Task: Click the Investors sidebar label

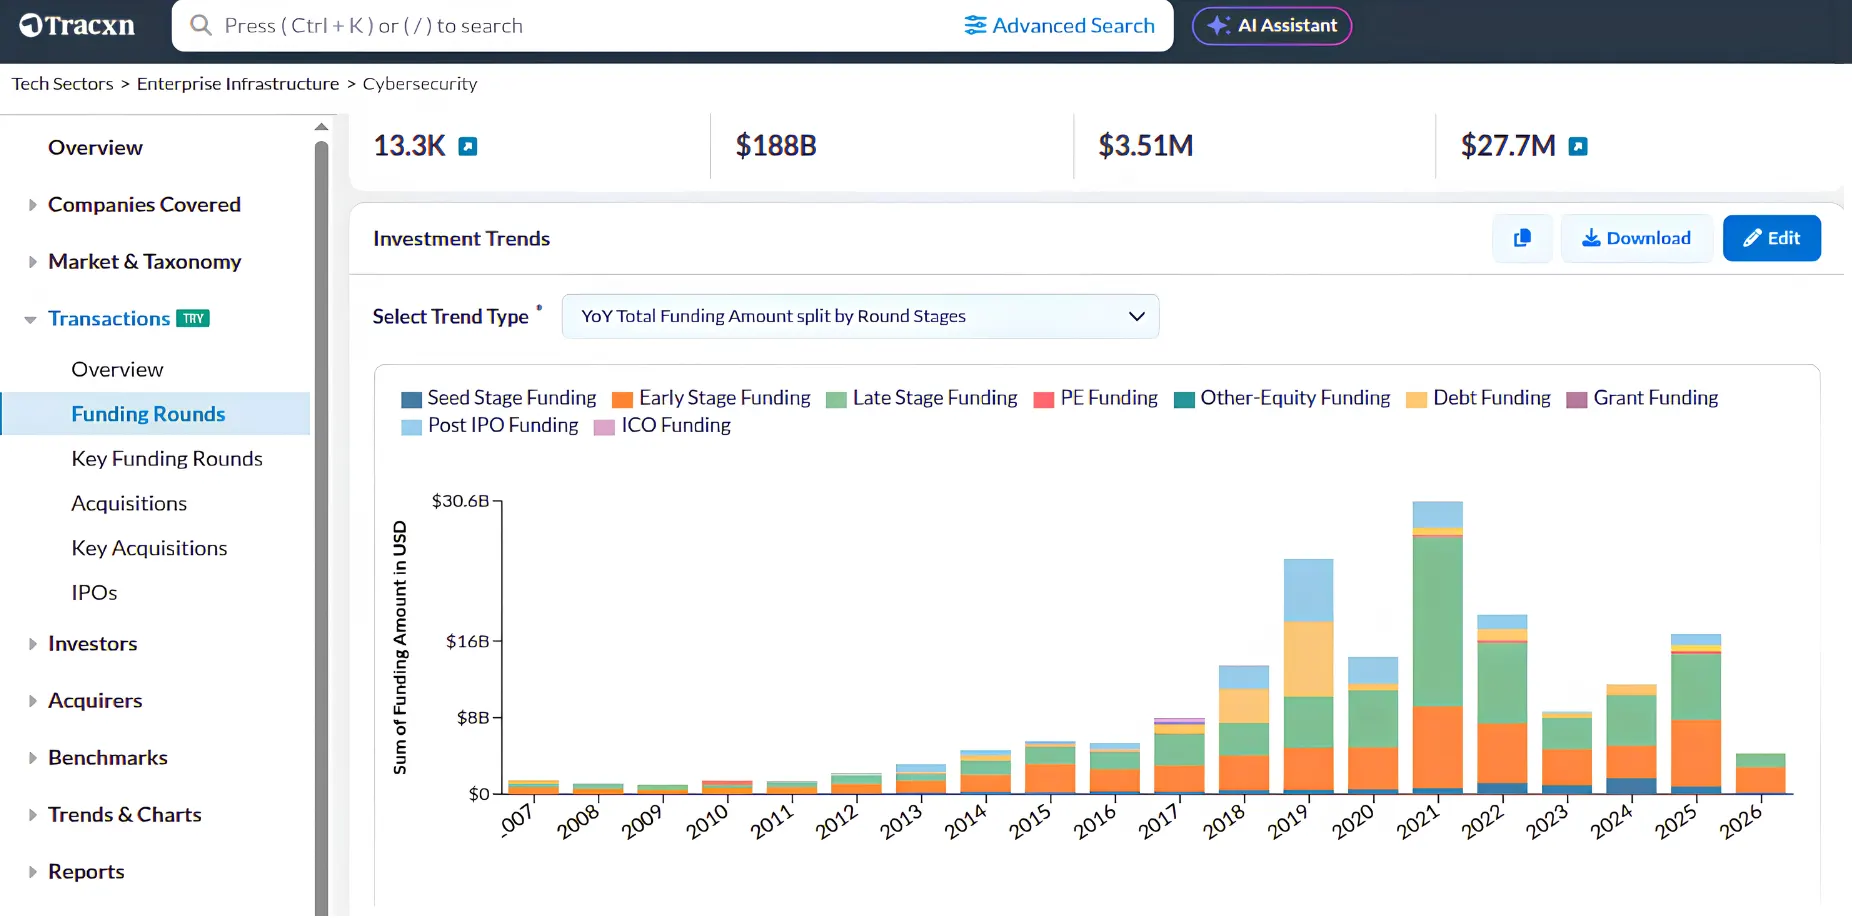Action: (93, 644)
